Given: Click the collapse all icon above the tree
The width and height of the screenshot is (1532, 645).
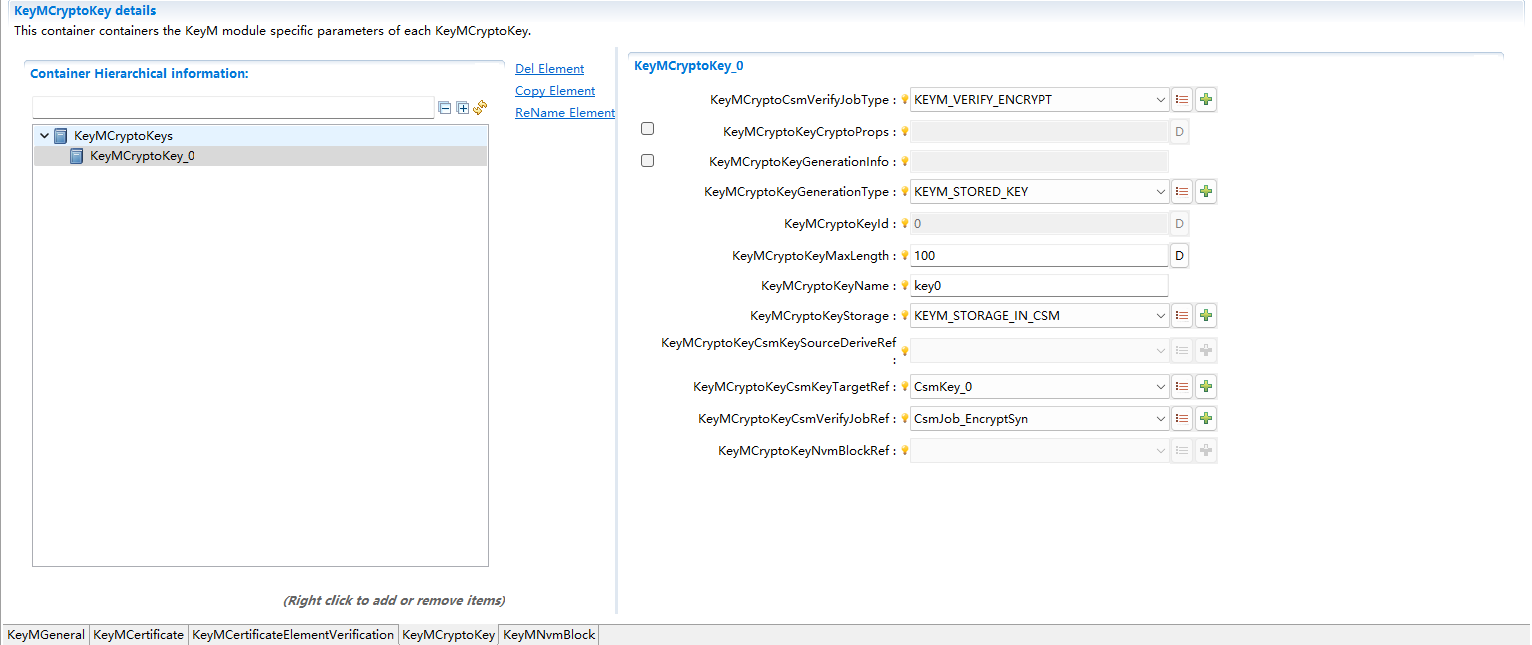Looking at the screenshot, I should pos(445,108).
